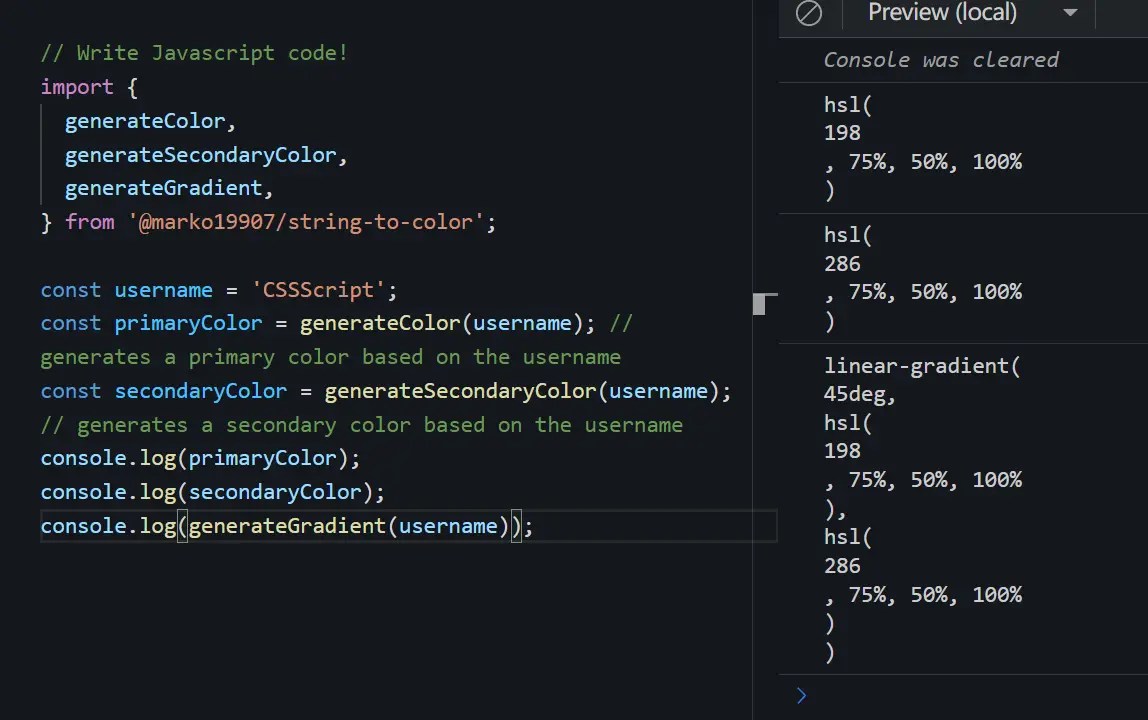Click the 'linear-gradient(' console output line
Image resolution: width=1148 pixels, height=720 pixels.
[922, 365]
